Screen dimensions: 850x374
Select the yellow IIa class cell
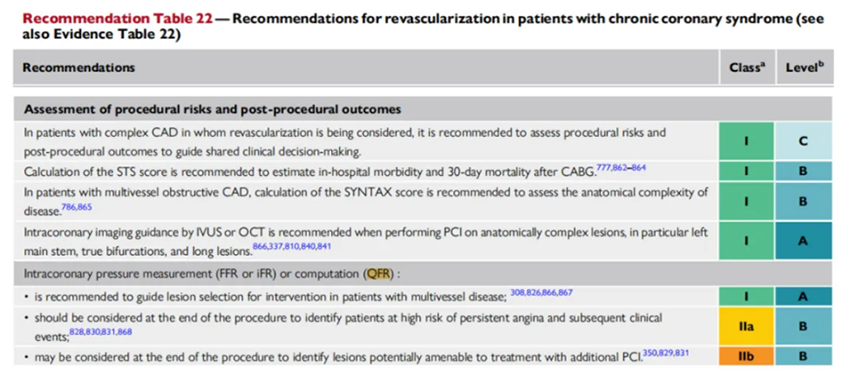[x=746, y=326]
